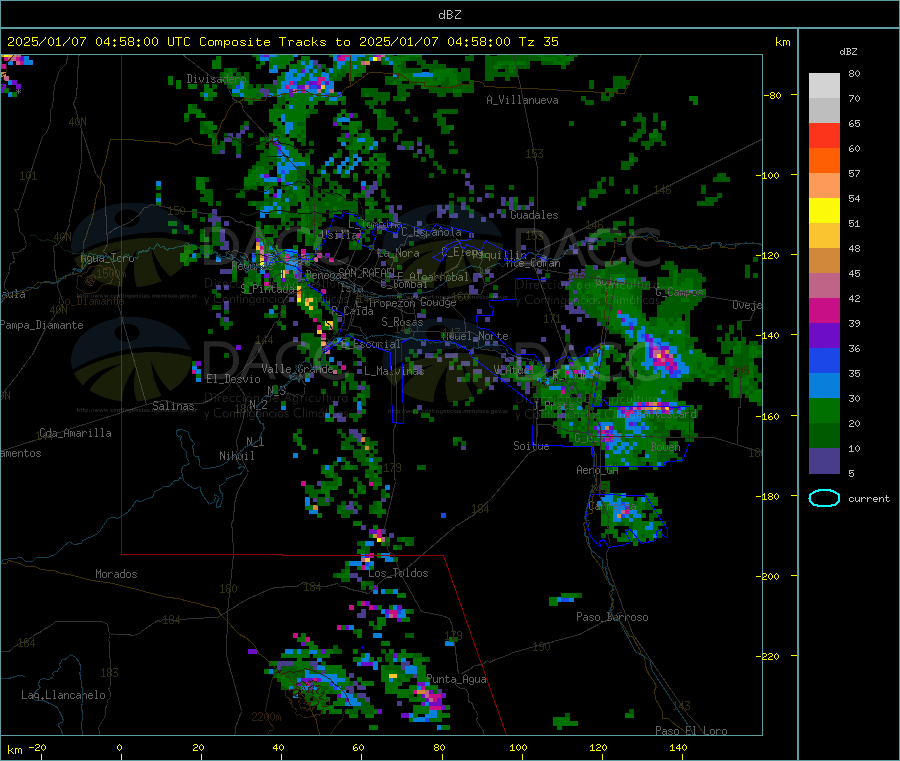Image resolution: width=900 pixels, height=761 pixels.
Task: Click the 140 km tick on horizontal axis
Action: point(678,747)
